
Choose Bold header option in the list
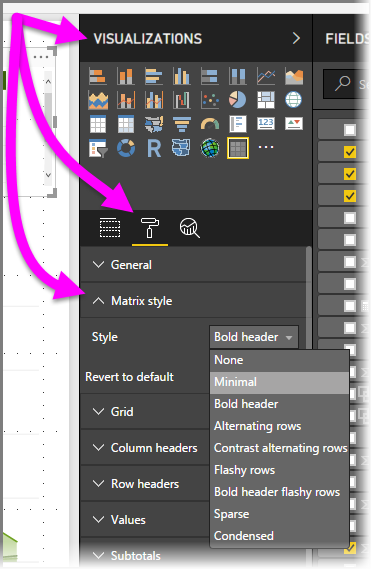pyautogui.click(x=279, y=404)
